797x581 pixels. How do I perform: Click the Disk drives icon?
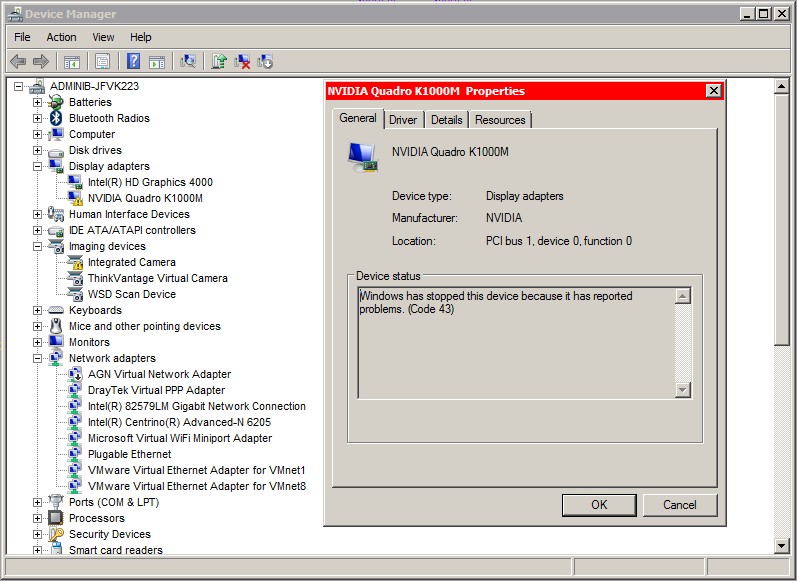tap(55, 151)
